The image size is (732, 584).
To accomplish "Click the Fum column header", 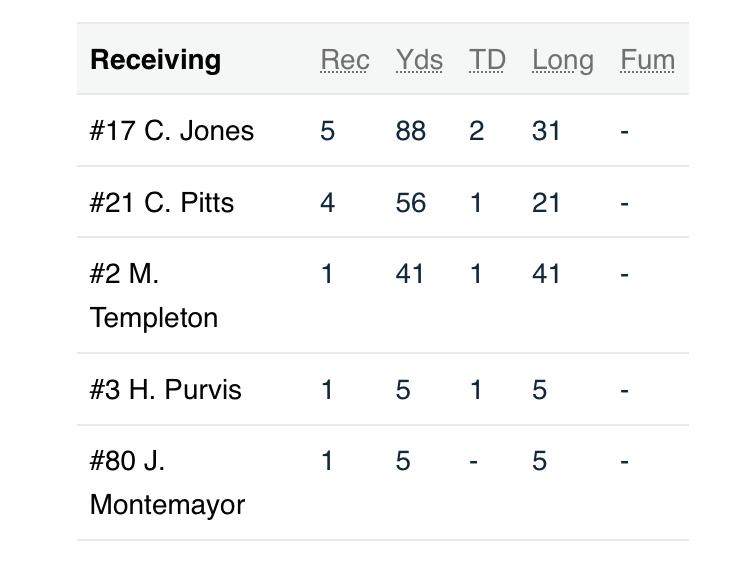I will (648, 60).
